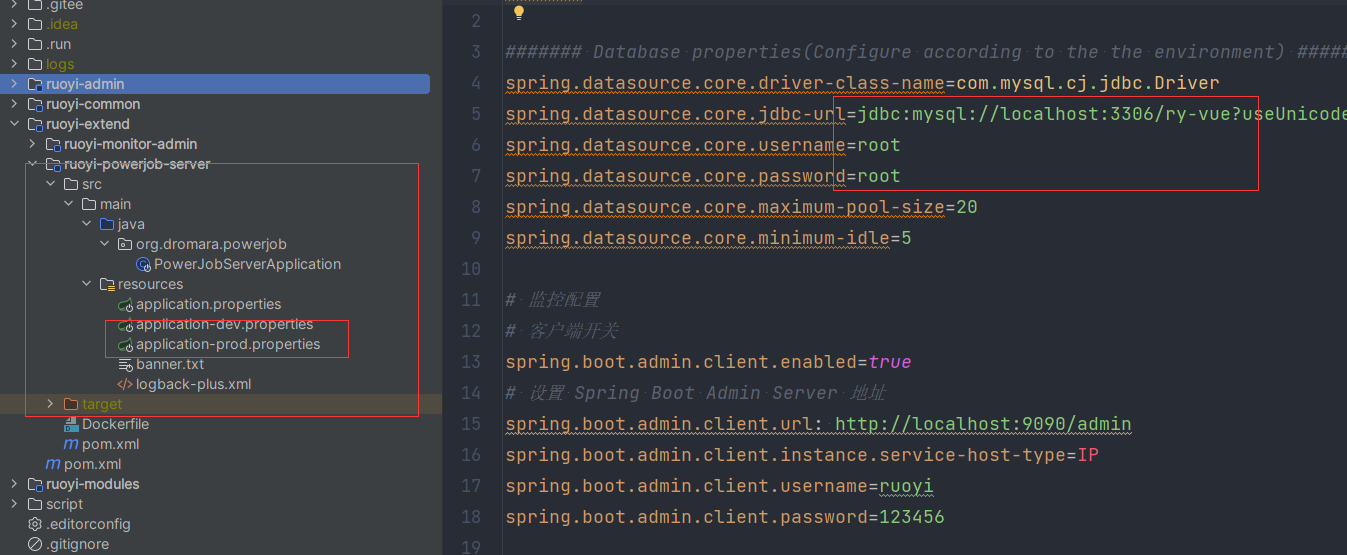Click the PowerJobServerApplication class icon

click(143, 264)
